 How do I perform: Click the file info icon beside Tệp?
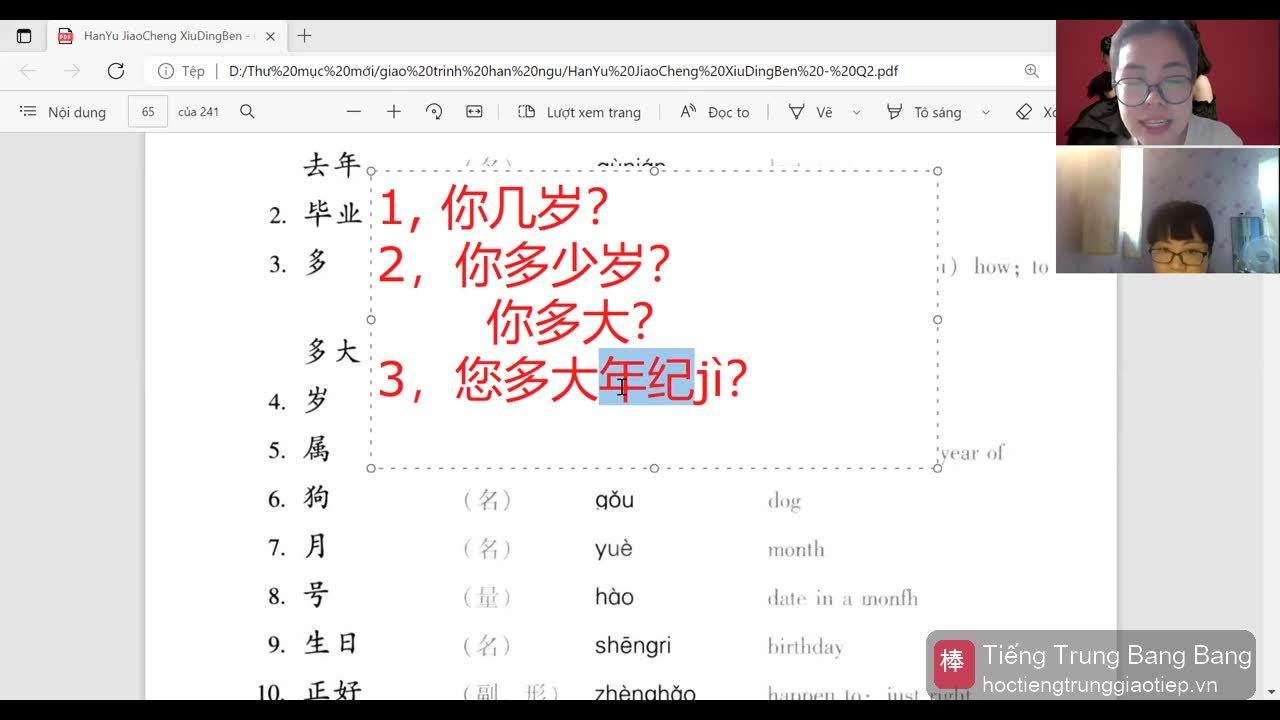pos(164,71)
